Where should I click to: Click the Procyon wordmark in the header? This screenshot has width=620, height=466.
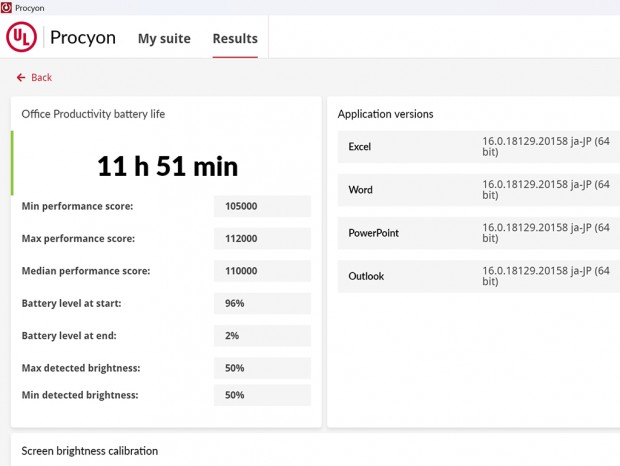pos(83,38)
